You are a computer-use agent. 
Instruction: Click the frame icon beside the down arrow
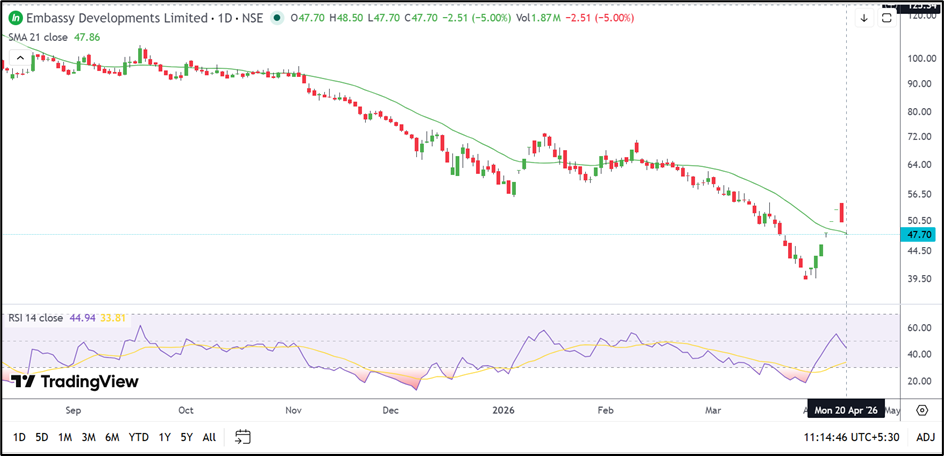coord(887,17)
